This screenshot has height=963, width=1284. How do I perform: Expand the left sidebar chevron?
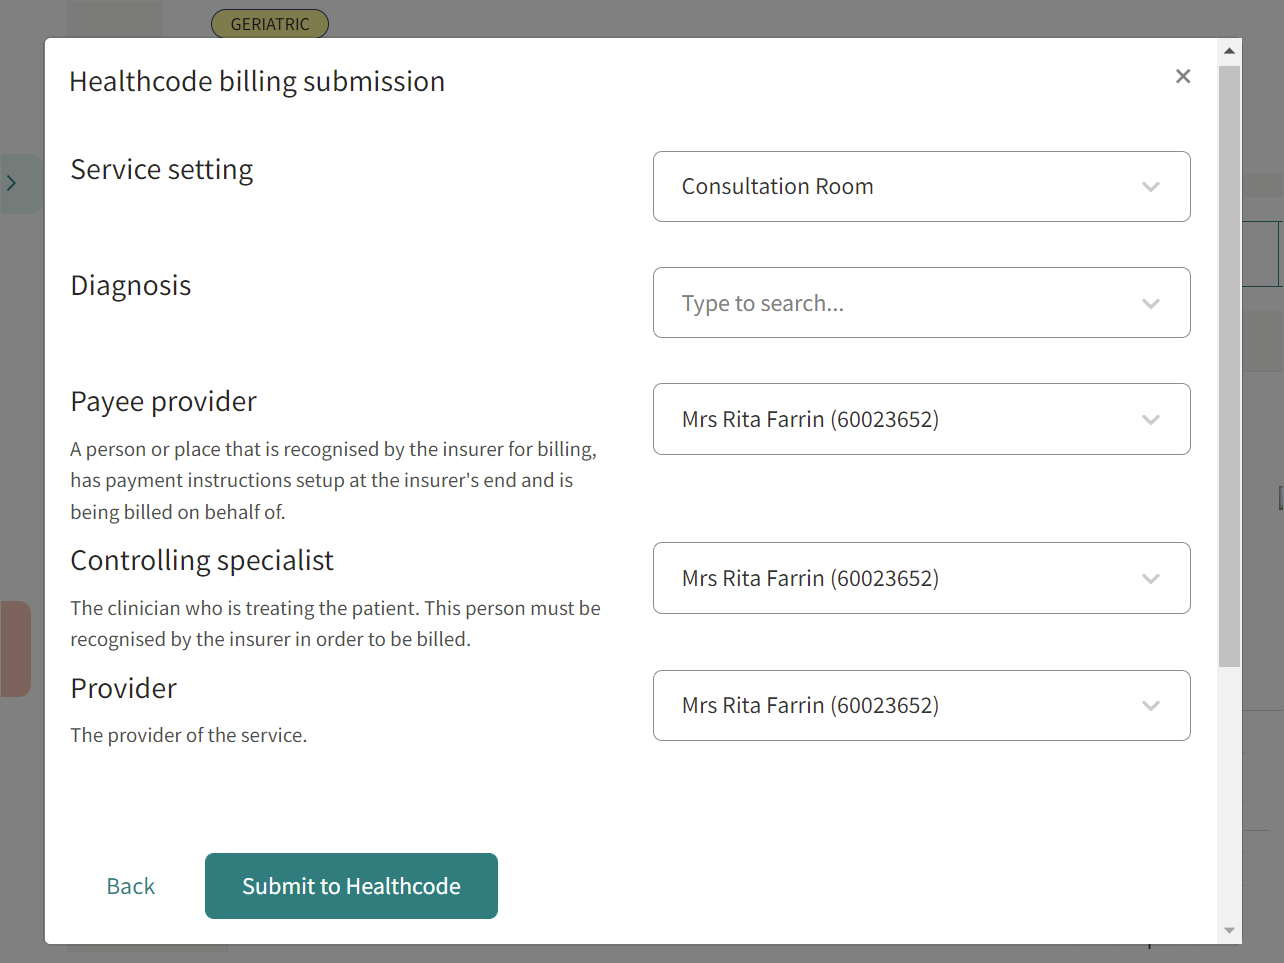tap(12, 183)
